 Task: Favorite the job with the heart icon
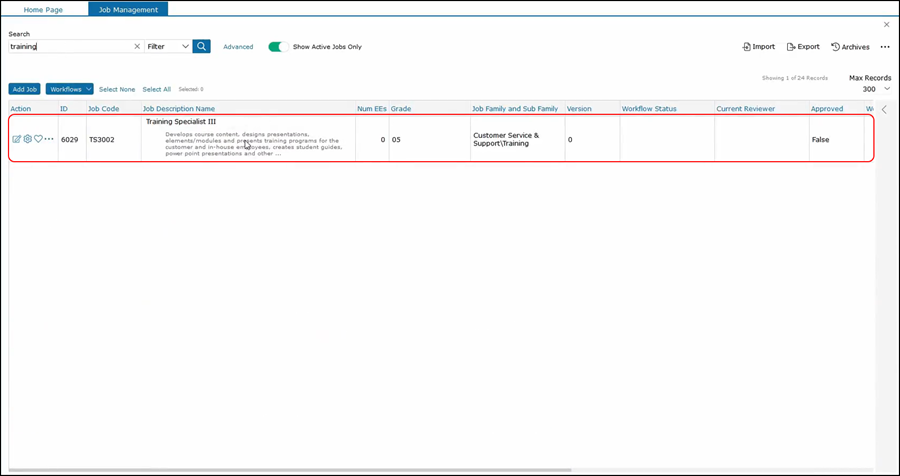pos(38,139)
